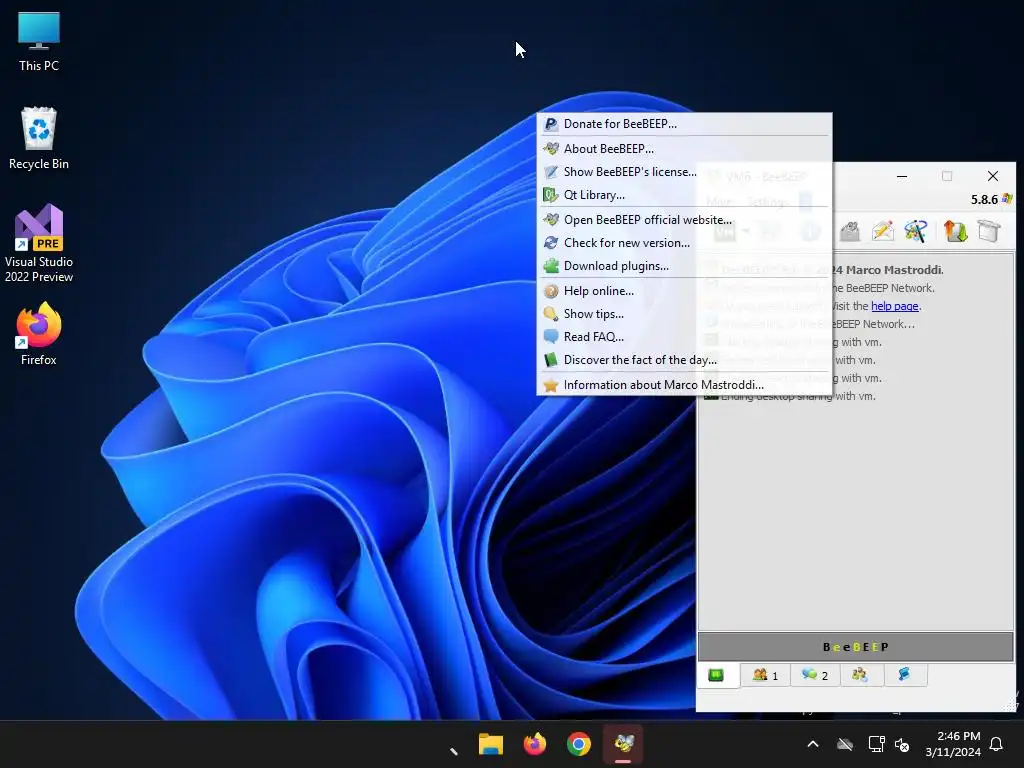The height and width of the screenshot is (768, 1024).
Task: Open File Explorer from the taskbar
Action: (490, 743)
